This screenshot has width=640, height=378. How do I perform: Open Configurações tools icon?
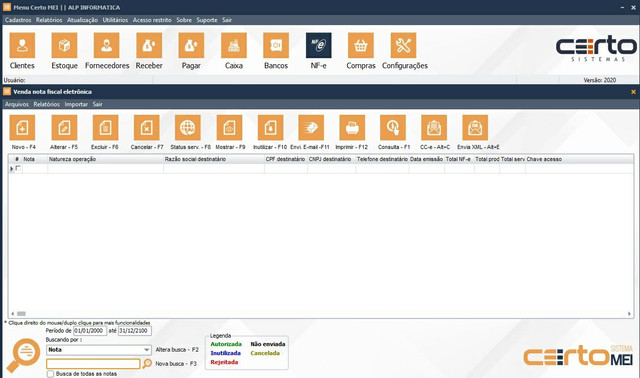(x=403, y=45)
